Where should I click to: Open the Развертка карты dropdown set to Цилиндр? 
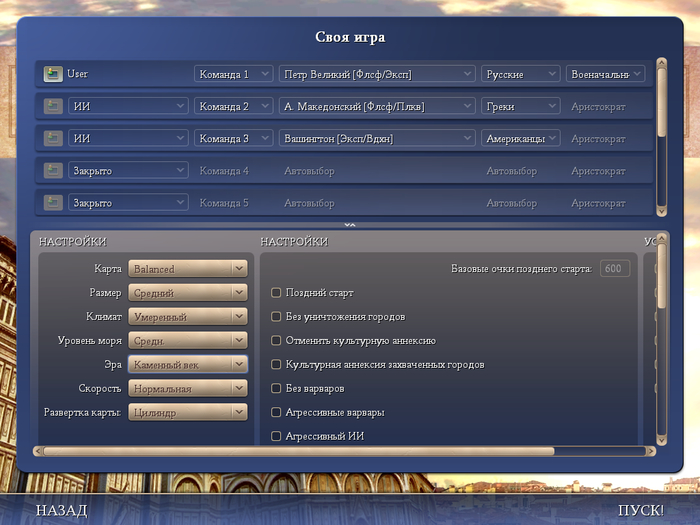point(188,412)
